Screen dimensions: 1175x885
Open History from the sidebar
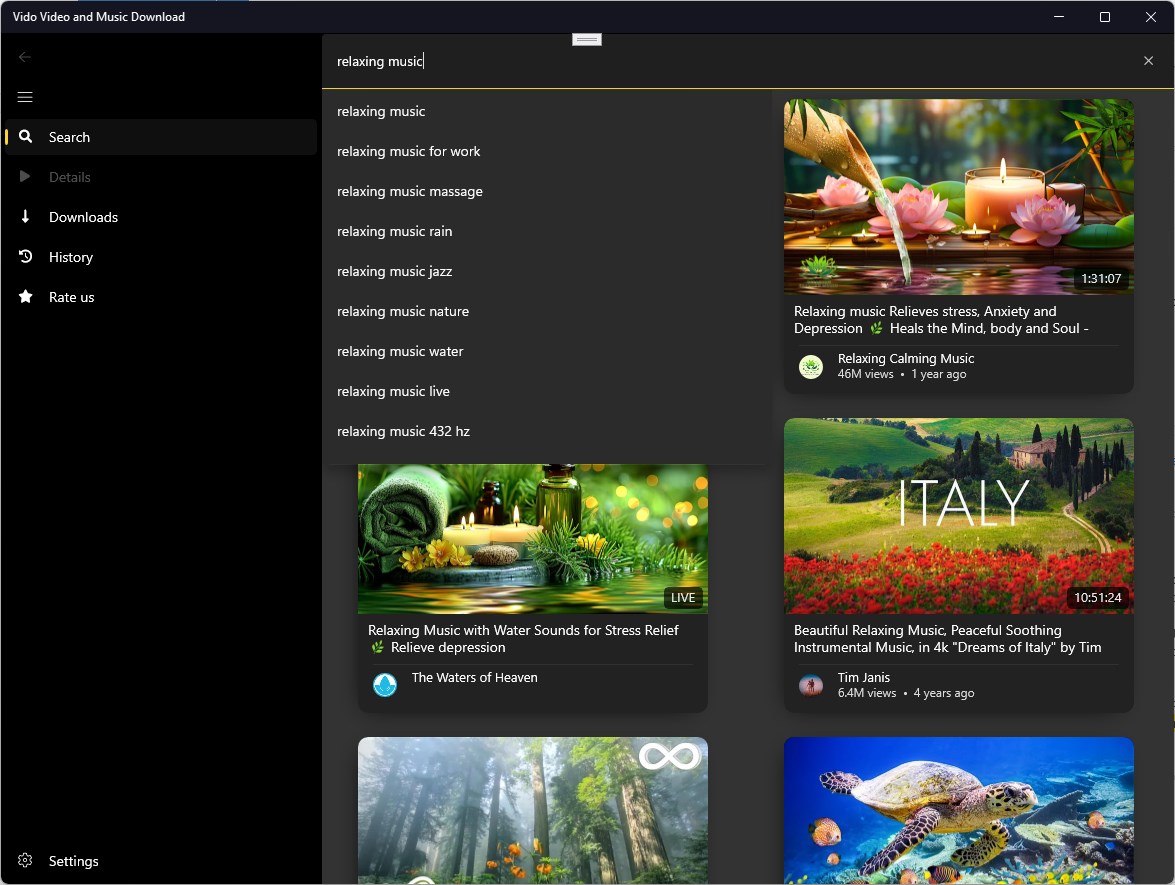[x=70, y=257]
